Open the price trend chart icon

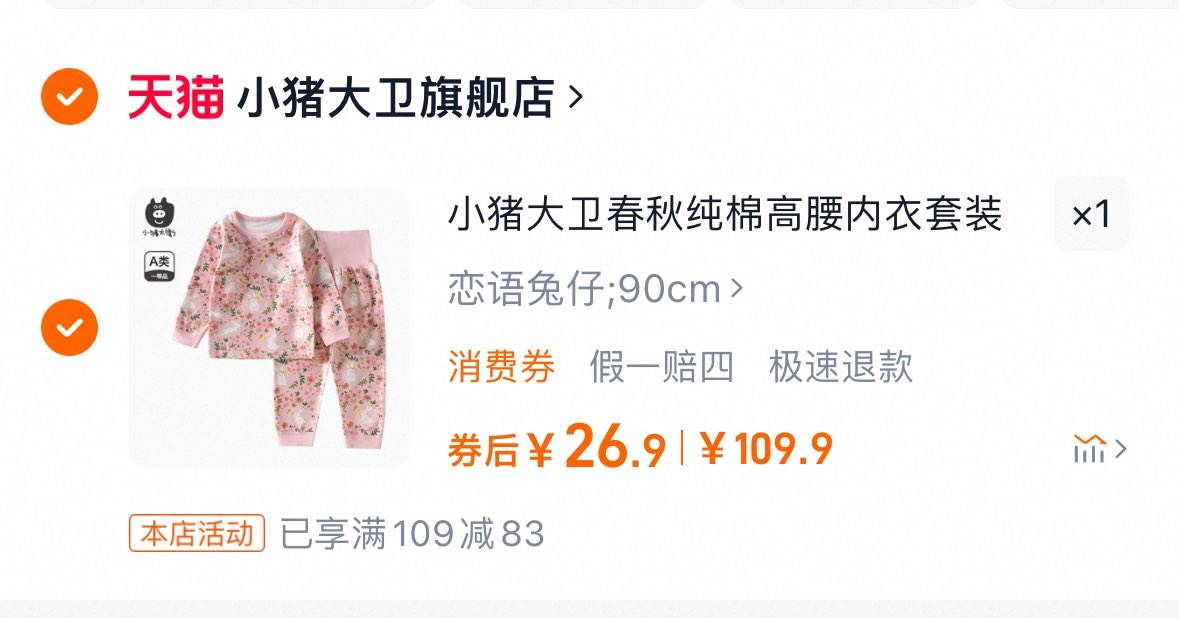coord(1090,449)
